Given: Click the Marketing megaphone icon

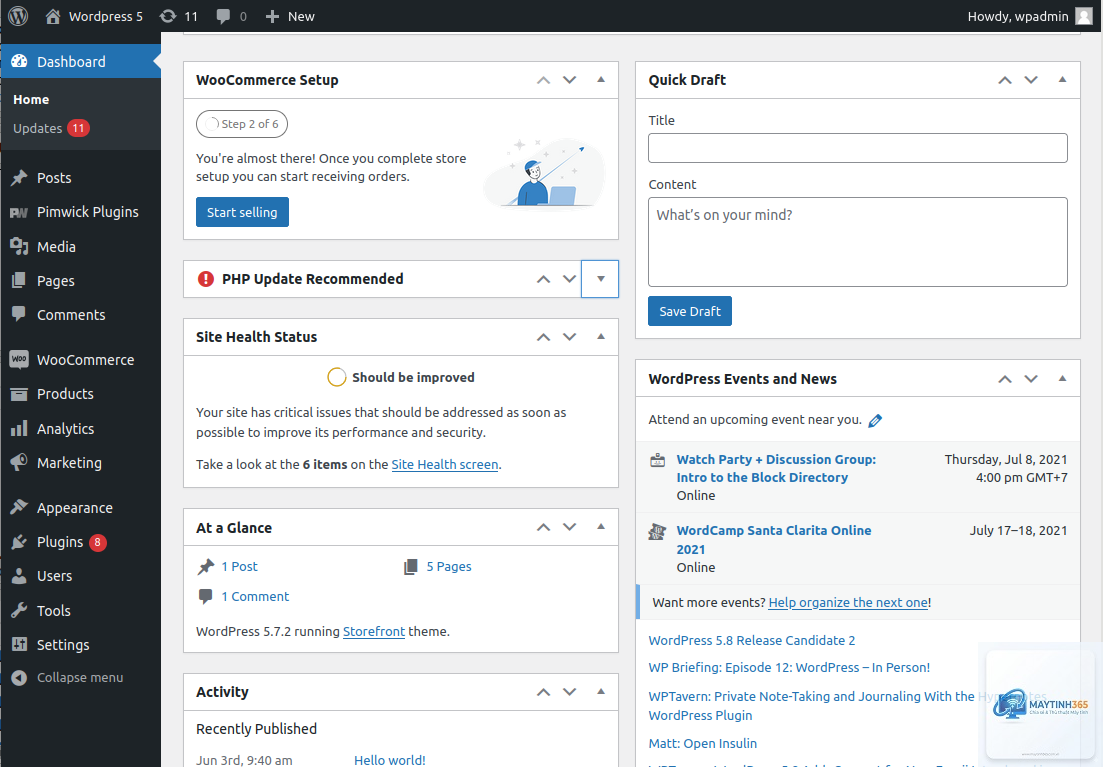Looking at the screenshot, I should (x=19, y=462).
